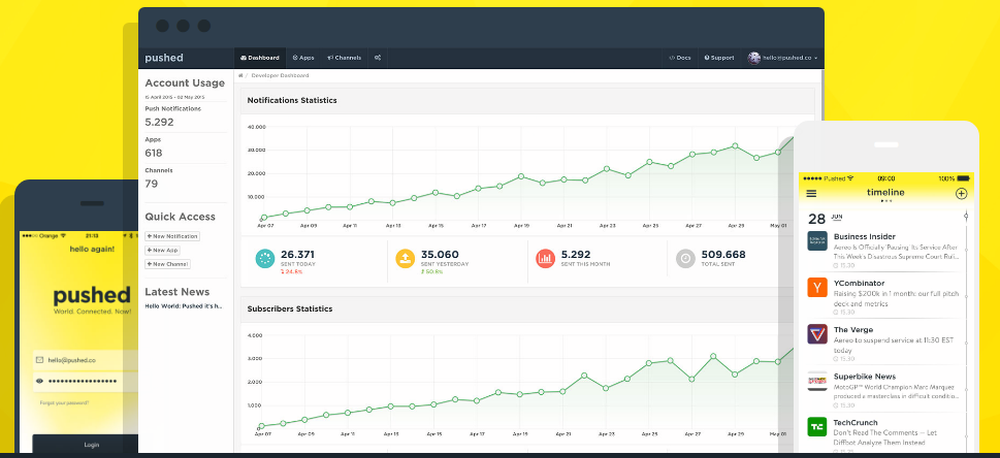Click the 509.668 total sent value
Image resolution: width=1000 pixels, height=458 pixels.
tap(723, 255)
